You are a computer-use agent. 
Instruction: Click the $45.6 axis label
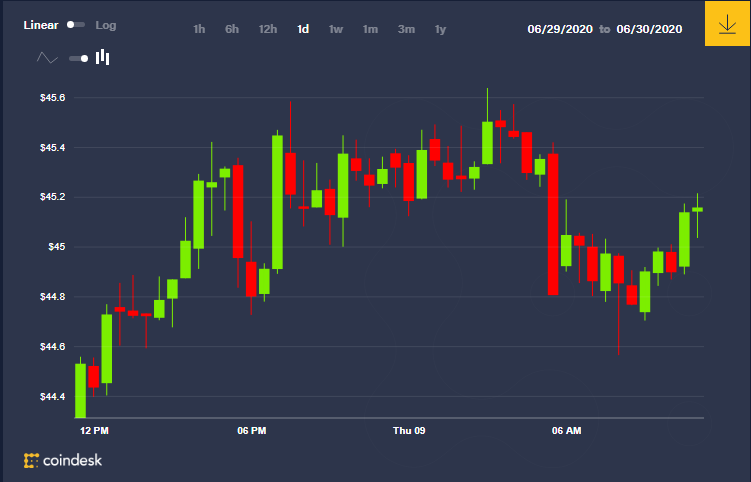53,98
